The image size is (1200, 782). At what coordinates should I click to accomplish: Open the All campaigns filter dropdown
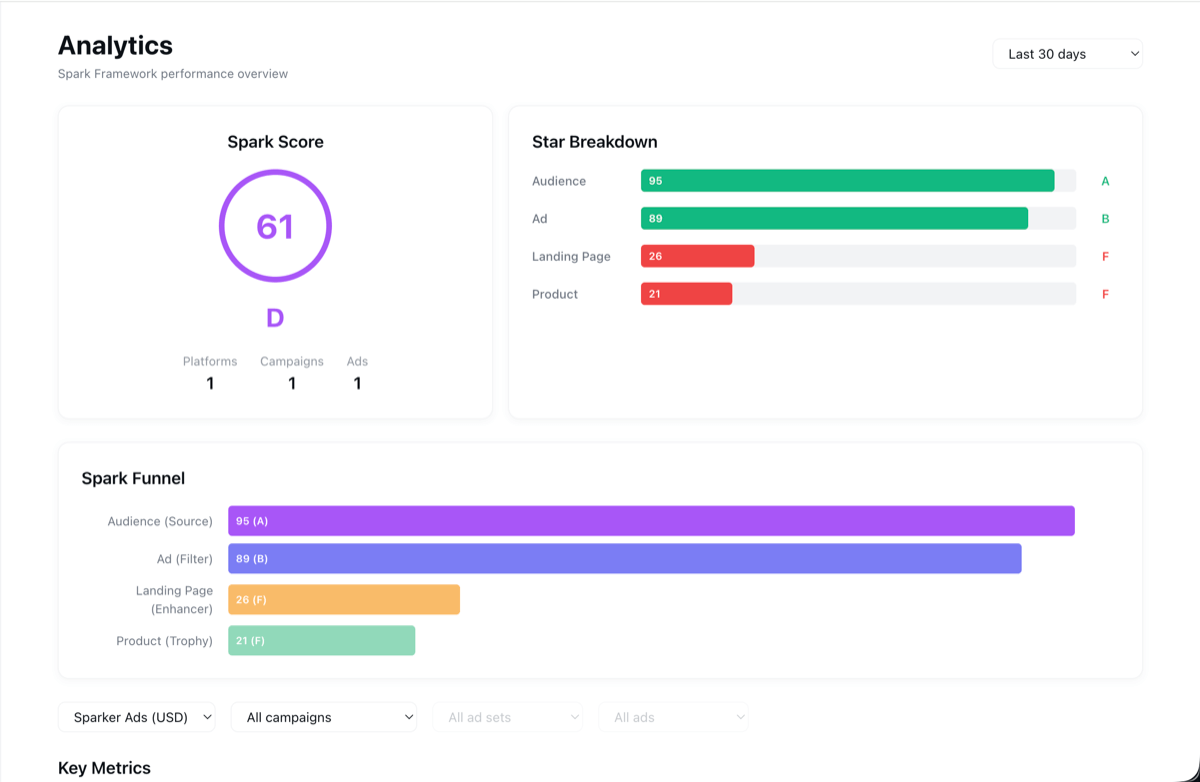323,717
